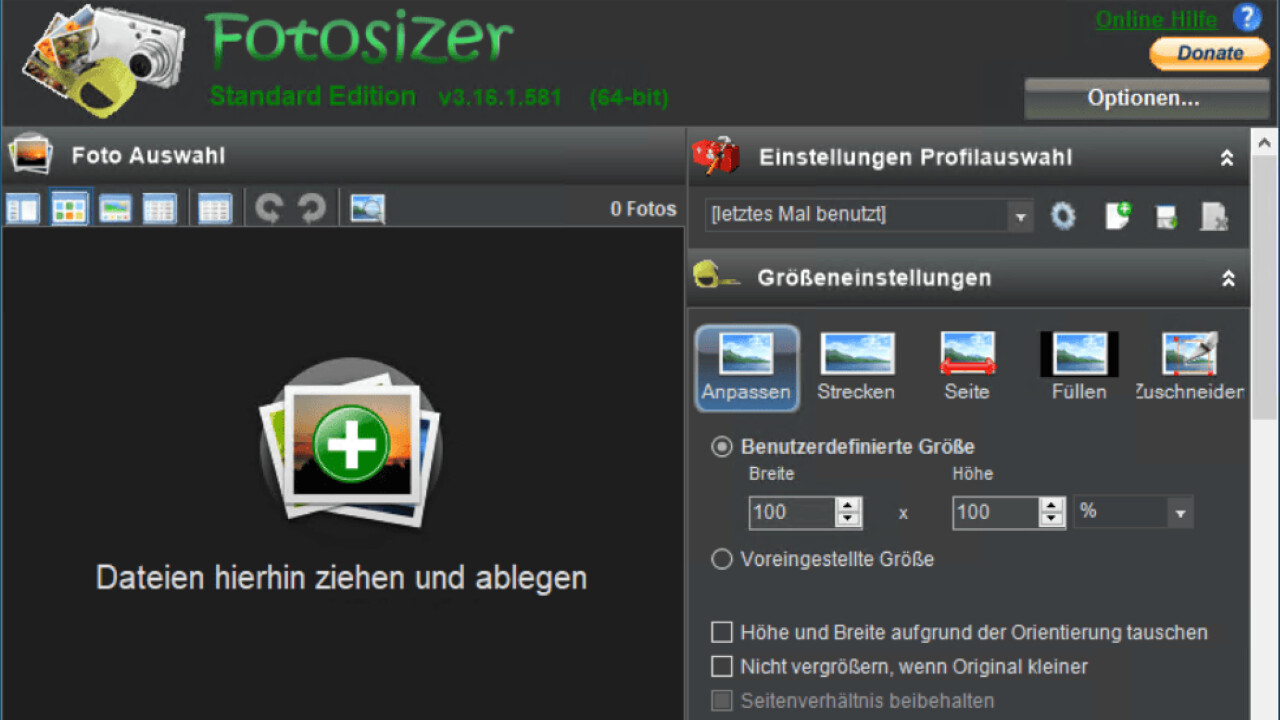This screenshot has width=1280, height=720.
Task: Open the letztes Mal benutzt profile dropdown
Action: (x=1021, y=215)
